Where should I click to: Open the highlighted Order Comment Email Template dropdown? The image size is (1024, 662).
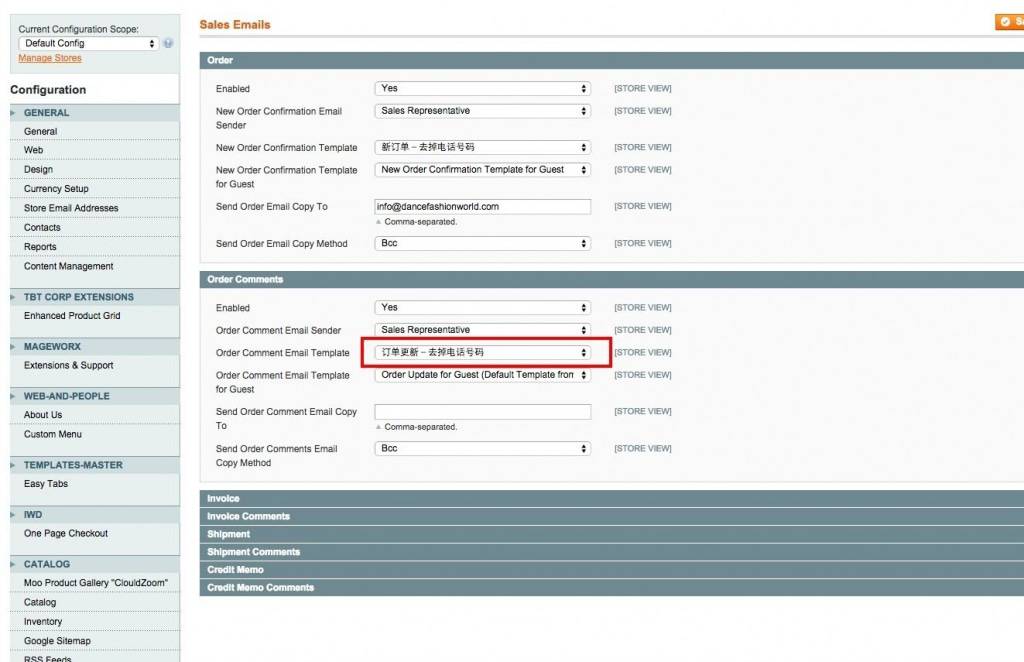482,353
